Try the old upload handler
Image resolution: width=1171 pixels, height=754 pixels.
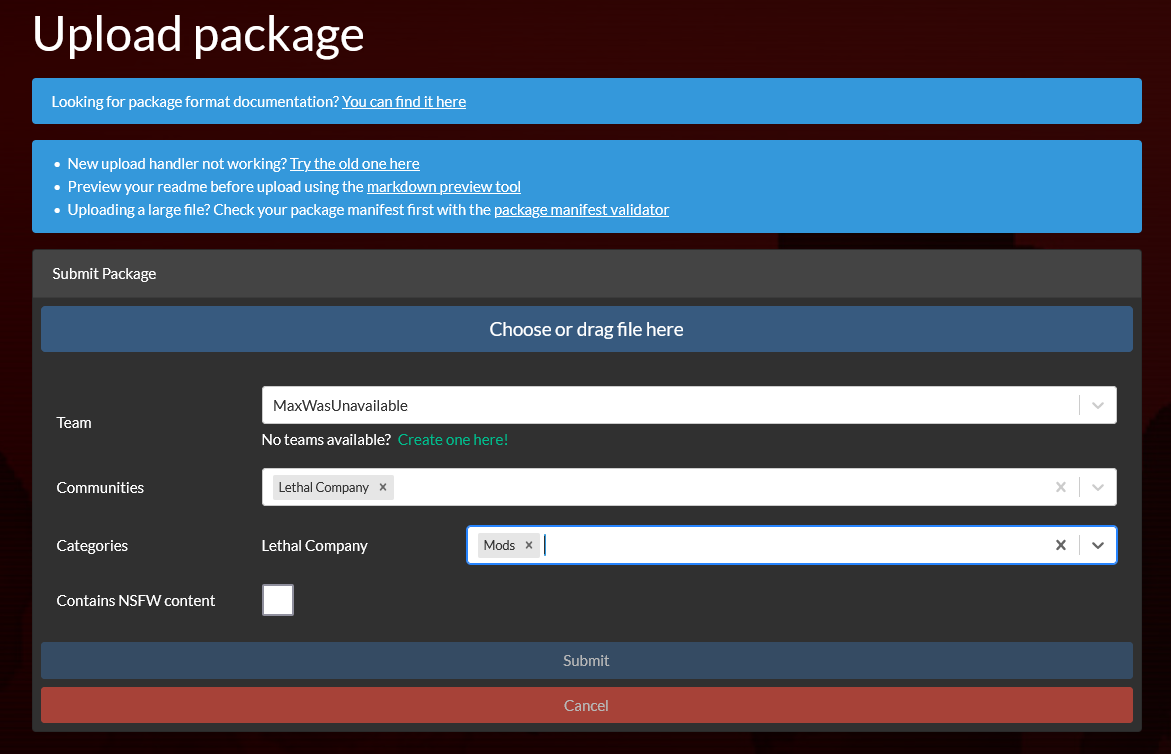(x=354, y=163)
